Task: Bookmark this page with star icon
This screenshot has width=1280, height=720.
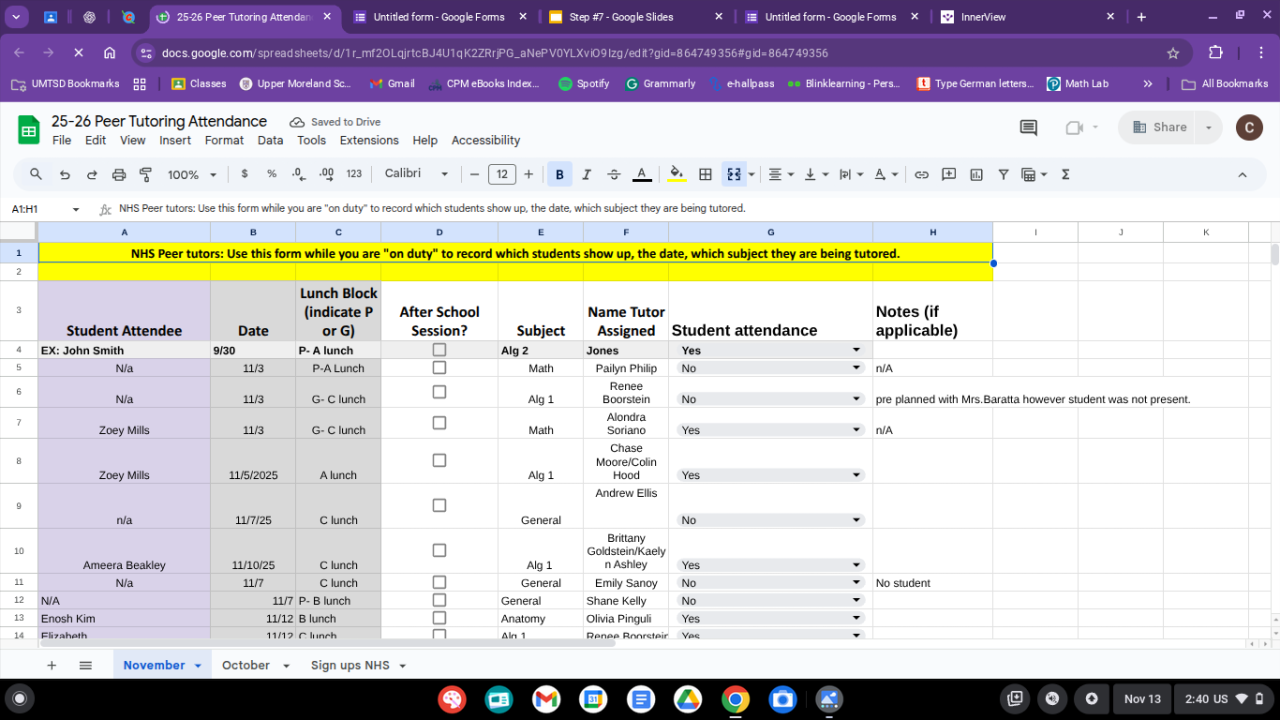Action: point(1173,53)
